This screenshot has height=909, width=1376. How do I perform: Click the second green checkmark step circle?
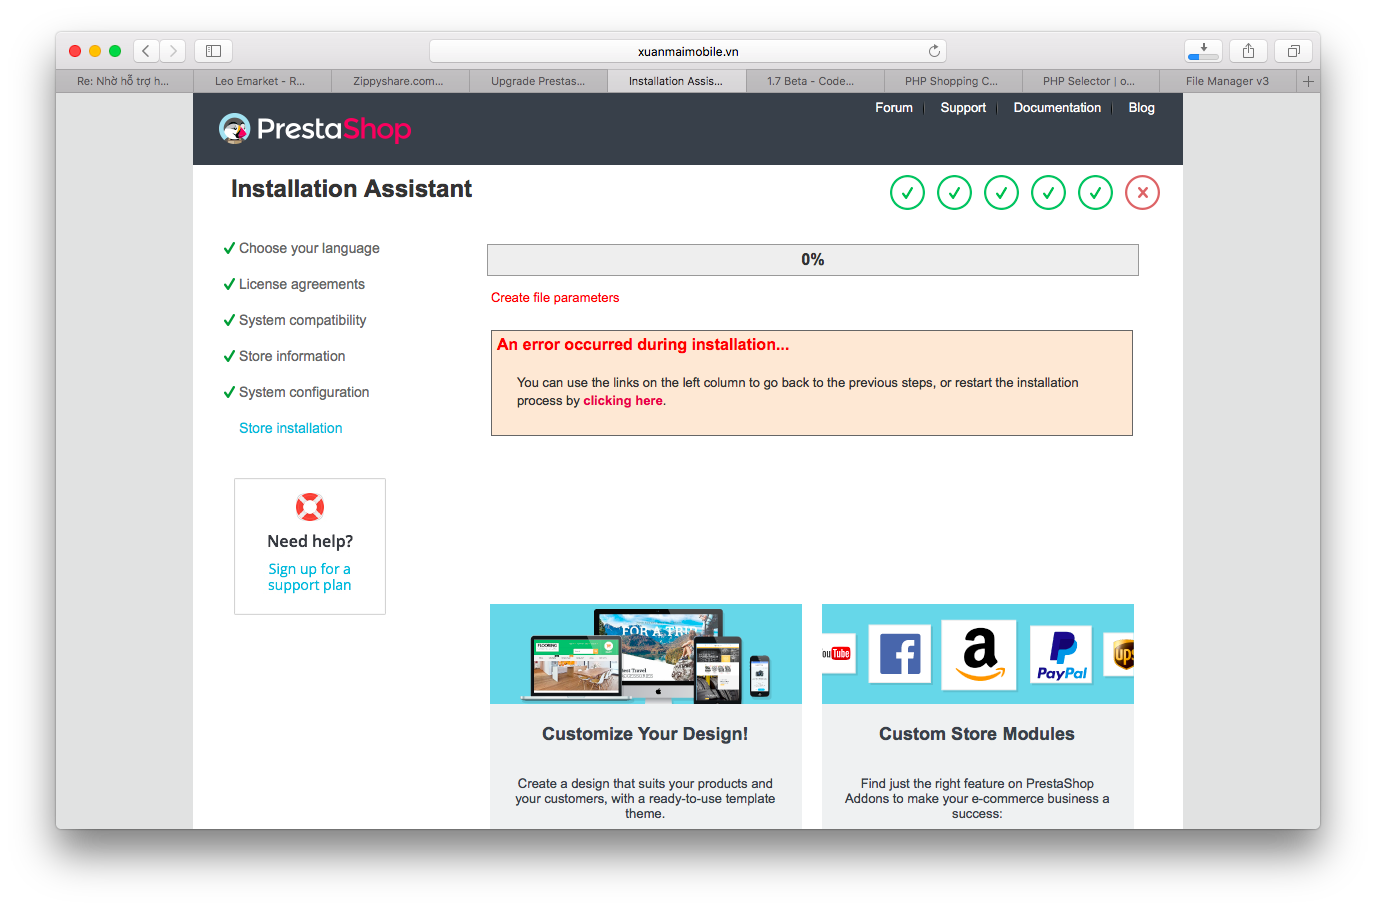pos(954,193)
